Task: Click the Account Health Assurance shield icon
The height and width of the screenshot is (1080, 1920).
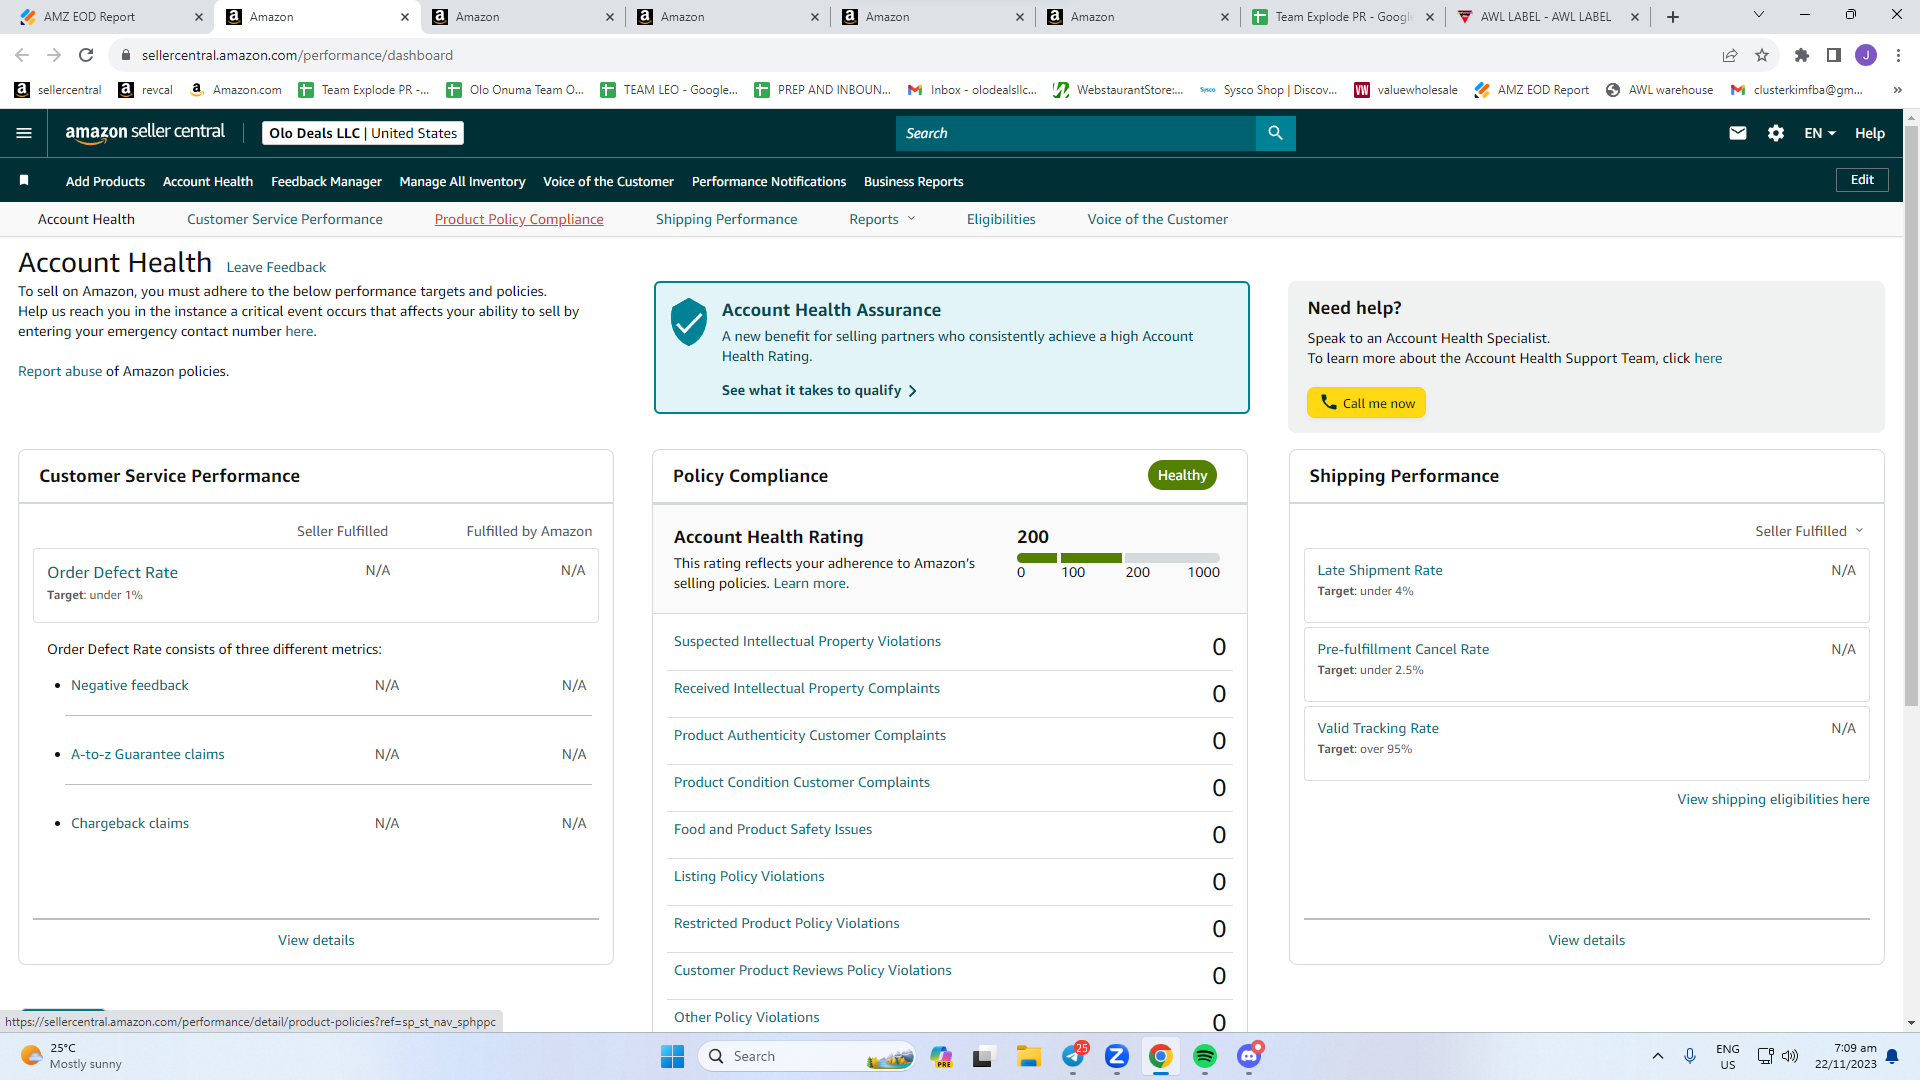Action: (x=689, y=322)
